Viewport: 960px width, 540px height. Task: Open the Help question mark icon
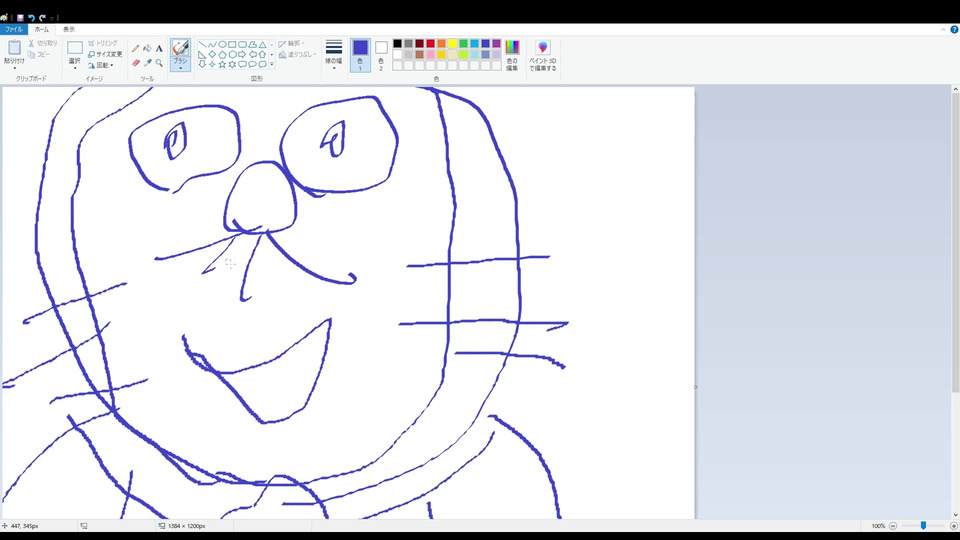click(954, 29)
